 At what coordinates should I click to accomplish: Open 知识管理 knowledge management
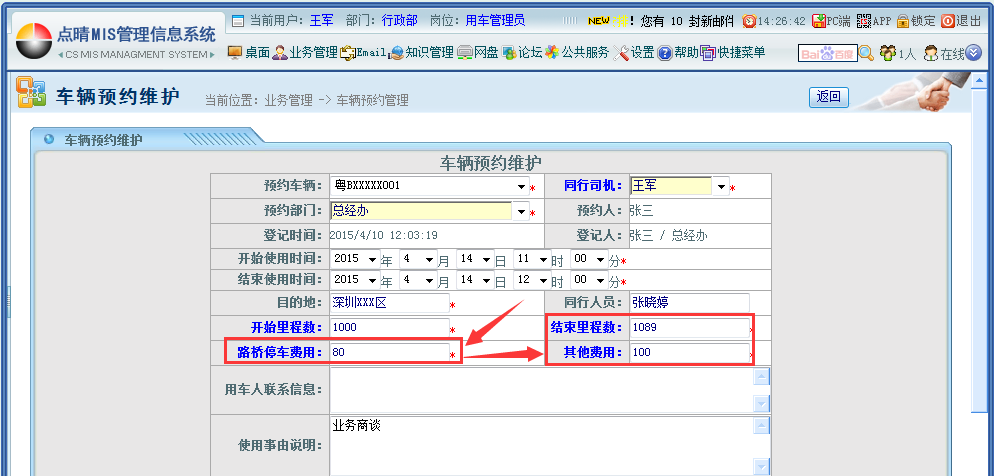coord(422,53)
